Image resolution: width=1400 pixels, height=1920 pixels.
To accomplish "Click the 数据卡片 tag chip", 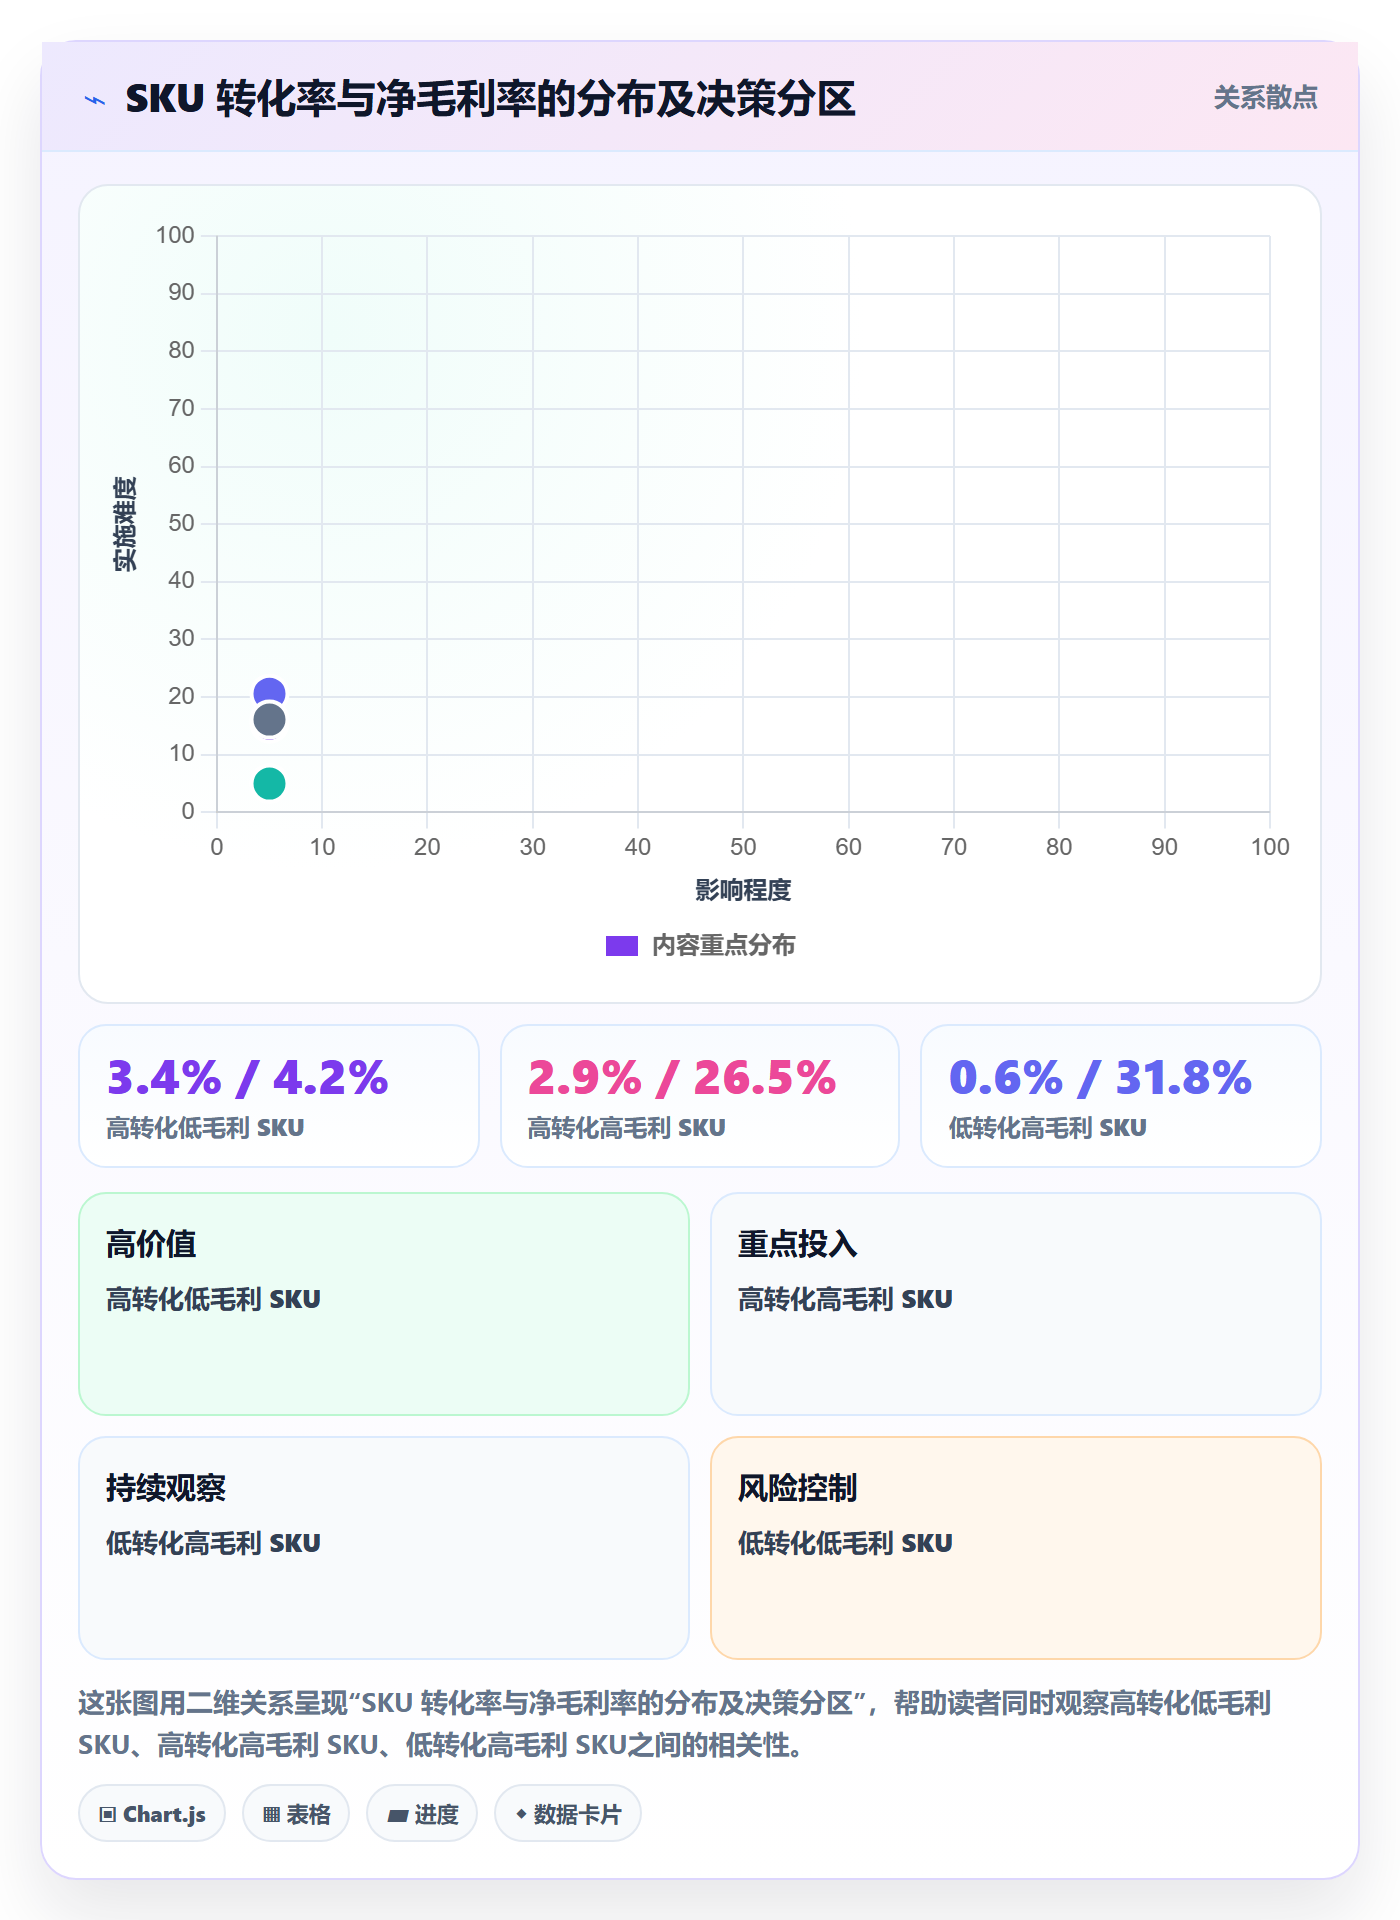I will coord(568,1814).
